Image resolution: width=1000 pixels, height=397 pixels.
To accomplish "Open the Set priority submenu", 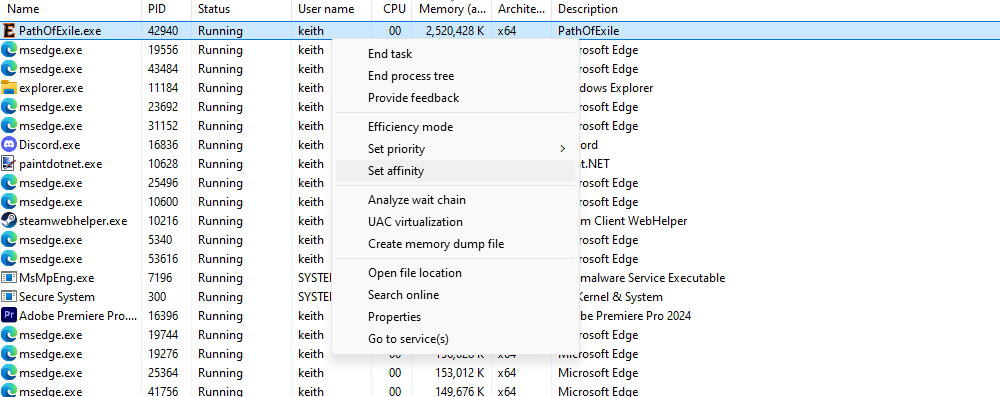I will point(455,149).
